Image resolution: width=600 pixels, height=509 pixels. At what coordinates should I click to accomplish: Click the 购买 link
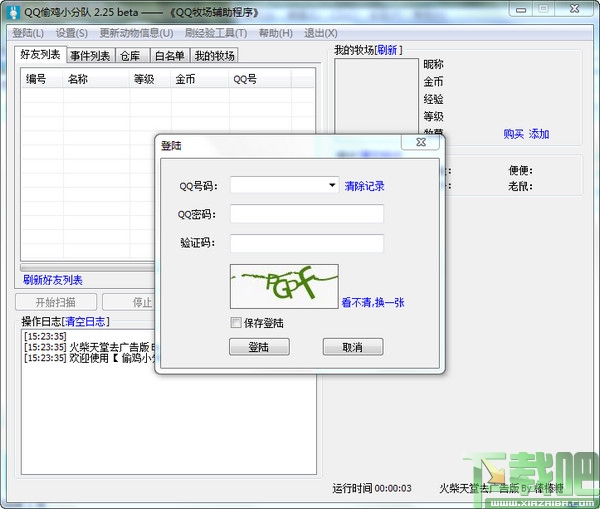click(514, 134)
